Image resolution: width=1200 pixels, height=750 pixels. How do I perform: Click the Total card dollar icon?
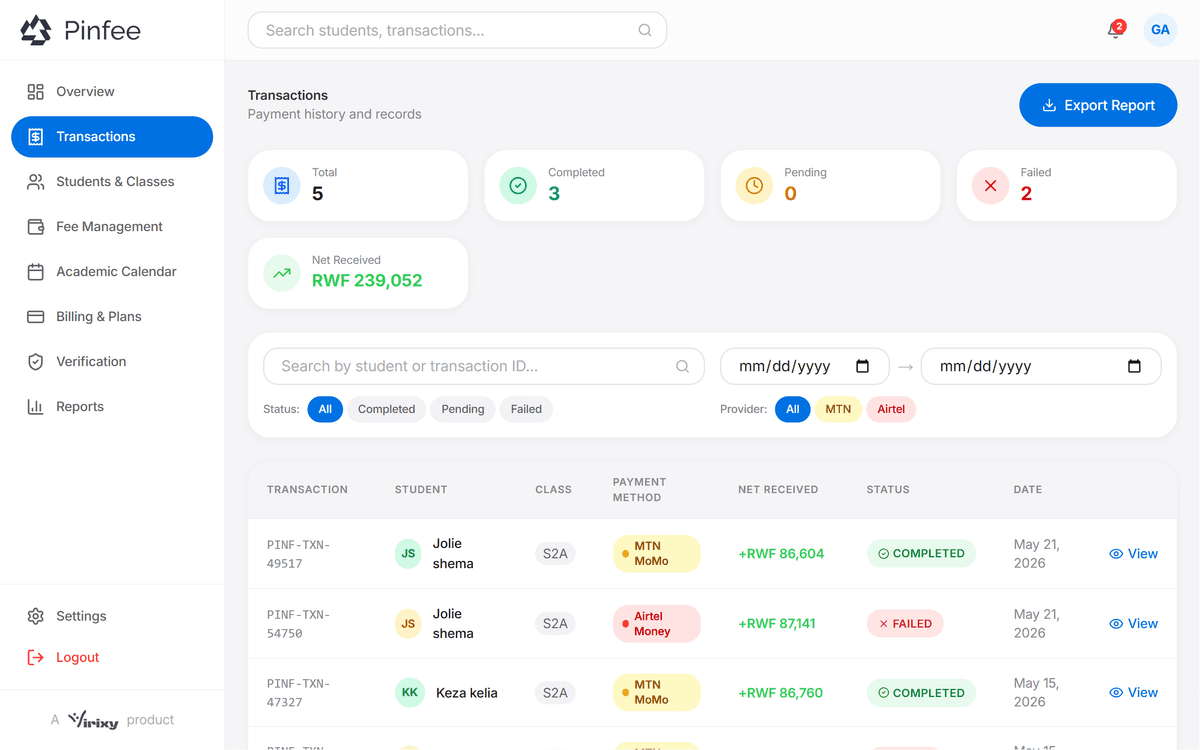click(x=282, y=185)
